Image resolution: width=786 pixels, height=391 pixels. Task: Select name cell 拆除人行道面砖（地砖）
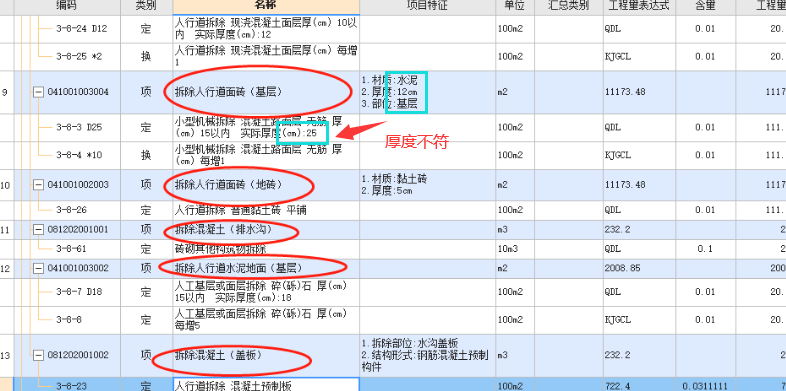pos(266,185)
